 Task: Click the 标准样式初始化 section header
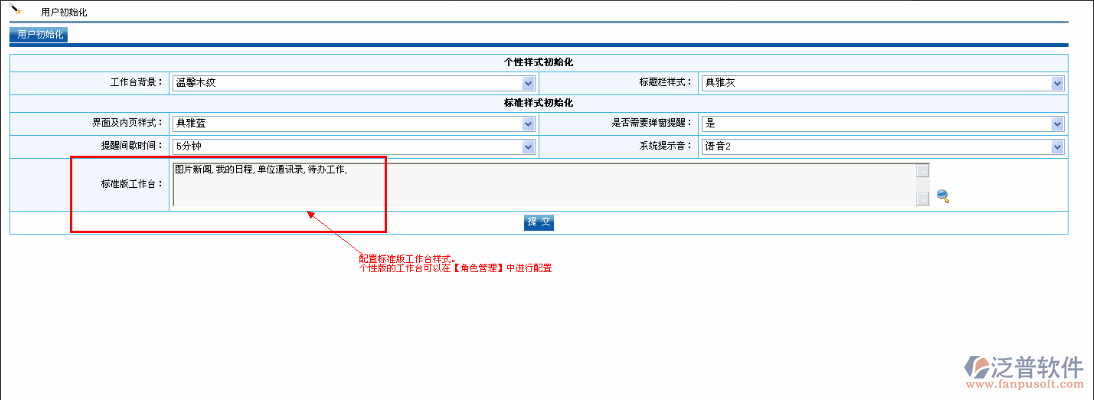[x=539, y=103]
